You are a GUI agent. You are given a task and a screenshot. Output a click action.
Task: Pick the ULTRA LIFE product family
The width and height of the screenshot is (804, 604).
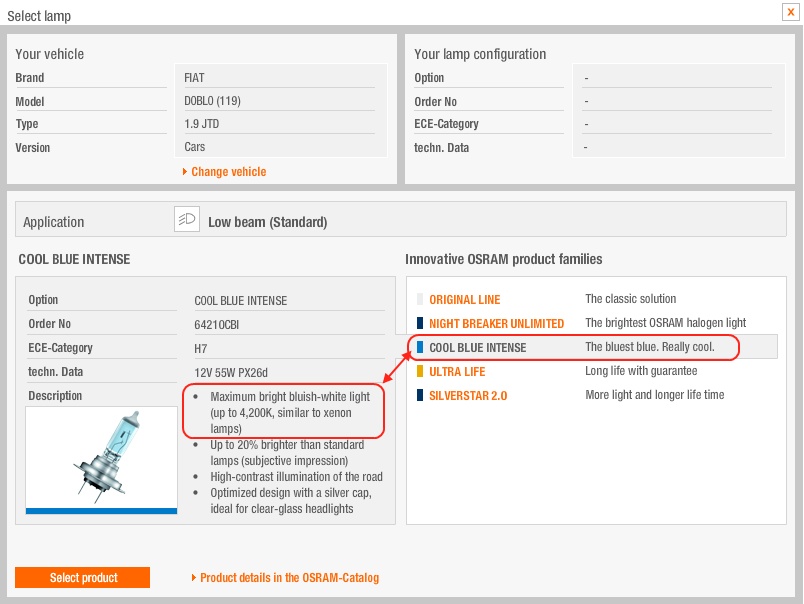(x=458, y=372)
